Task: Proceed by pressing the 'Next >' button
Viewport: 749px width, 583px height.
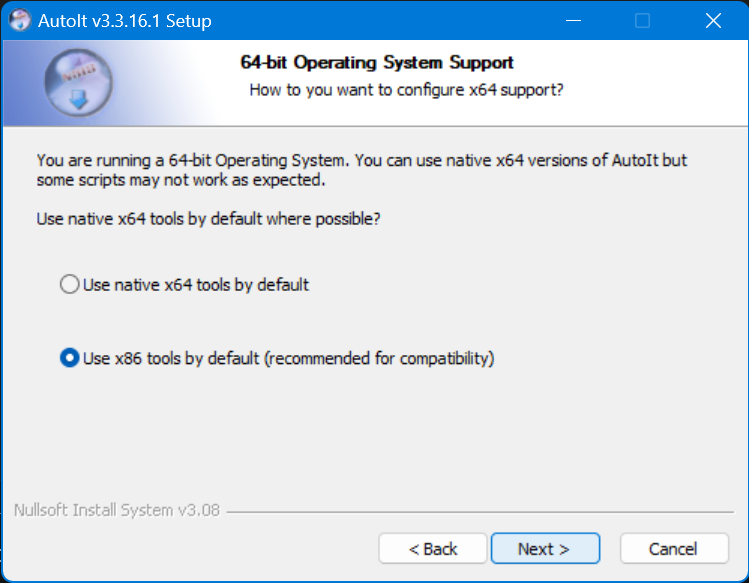Action: click(544, 548)
